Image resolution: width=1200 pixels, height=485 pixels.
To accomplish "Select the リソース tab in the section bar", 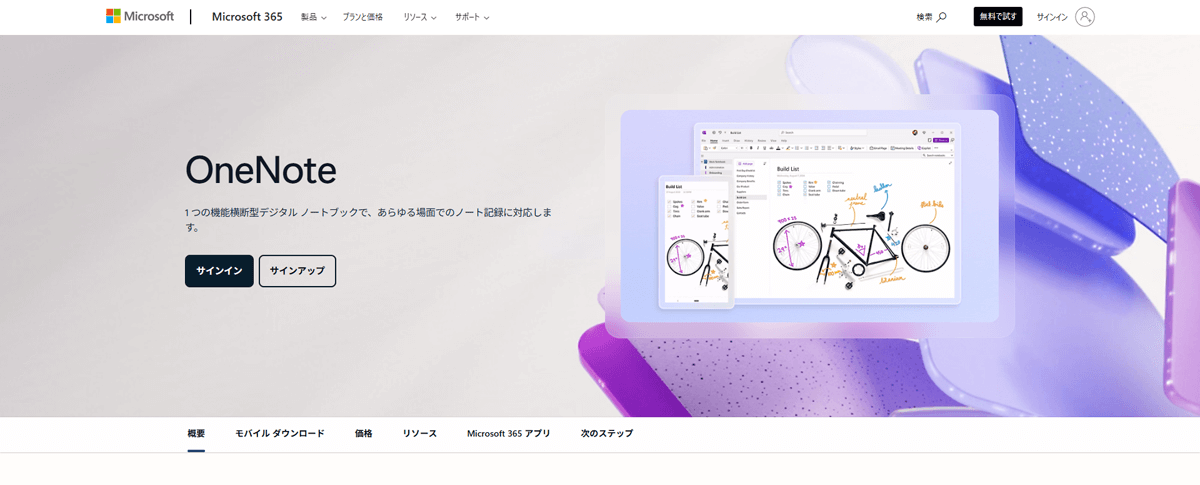I will pos(420,433).
